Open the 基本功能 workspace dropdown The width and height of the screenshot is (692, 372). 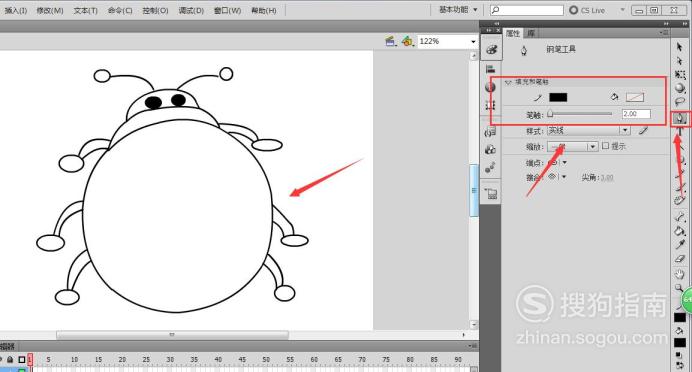458,10
